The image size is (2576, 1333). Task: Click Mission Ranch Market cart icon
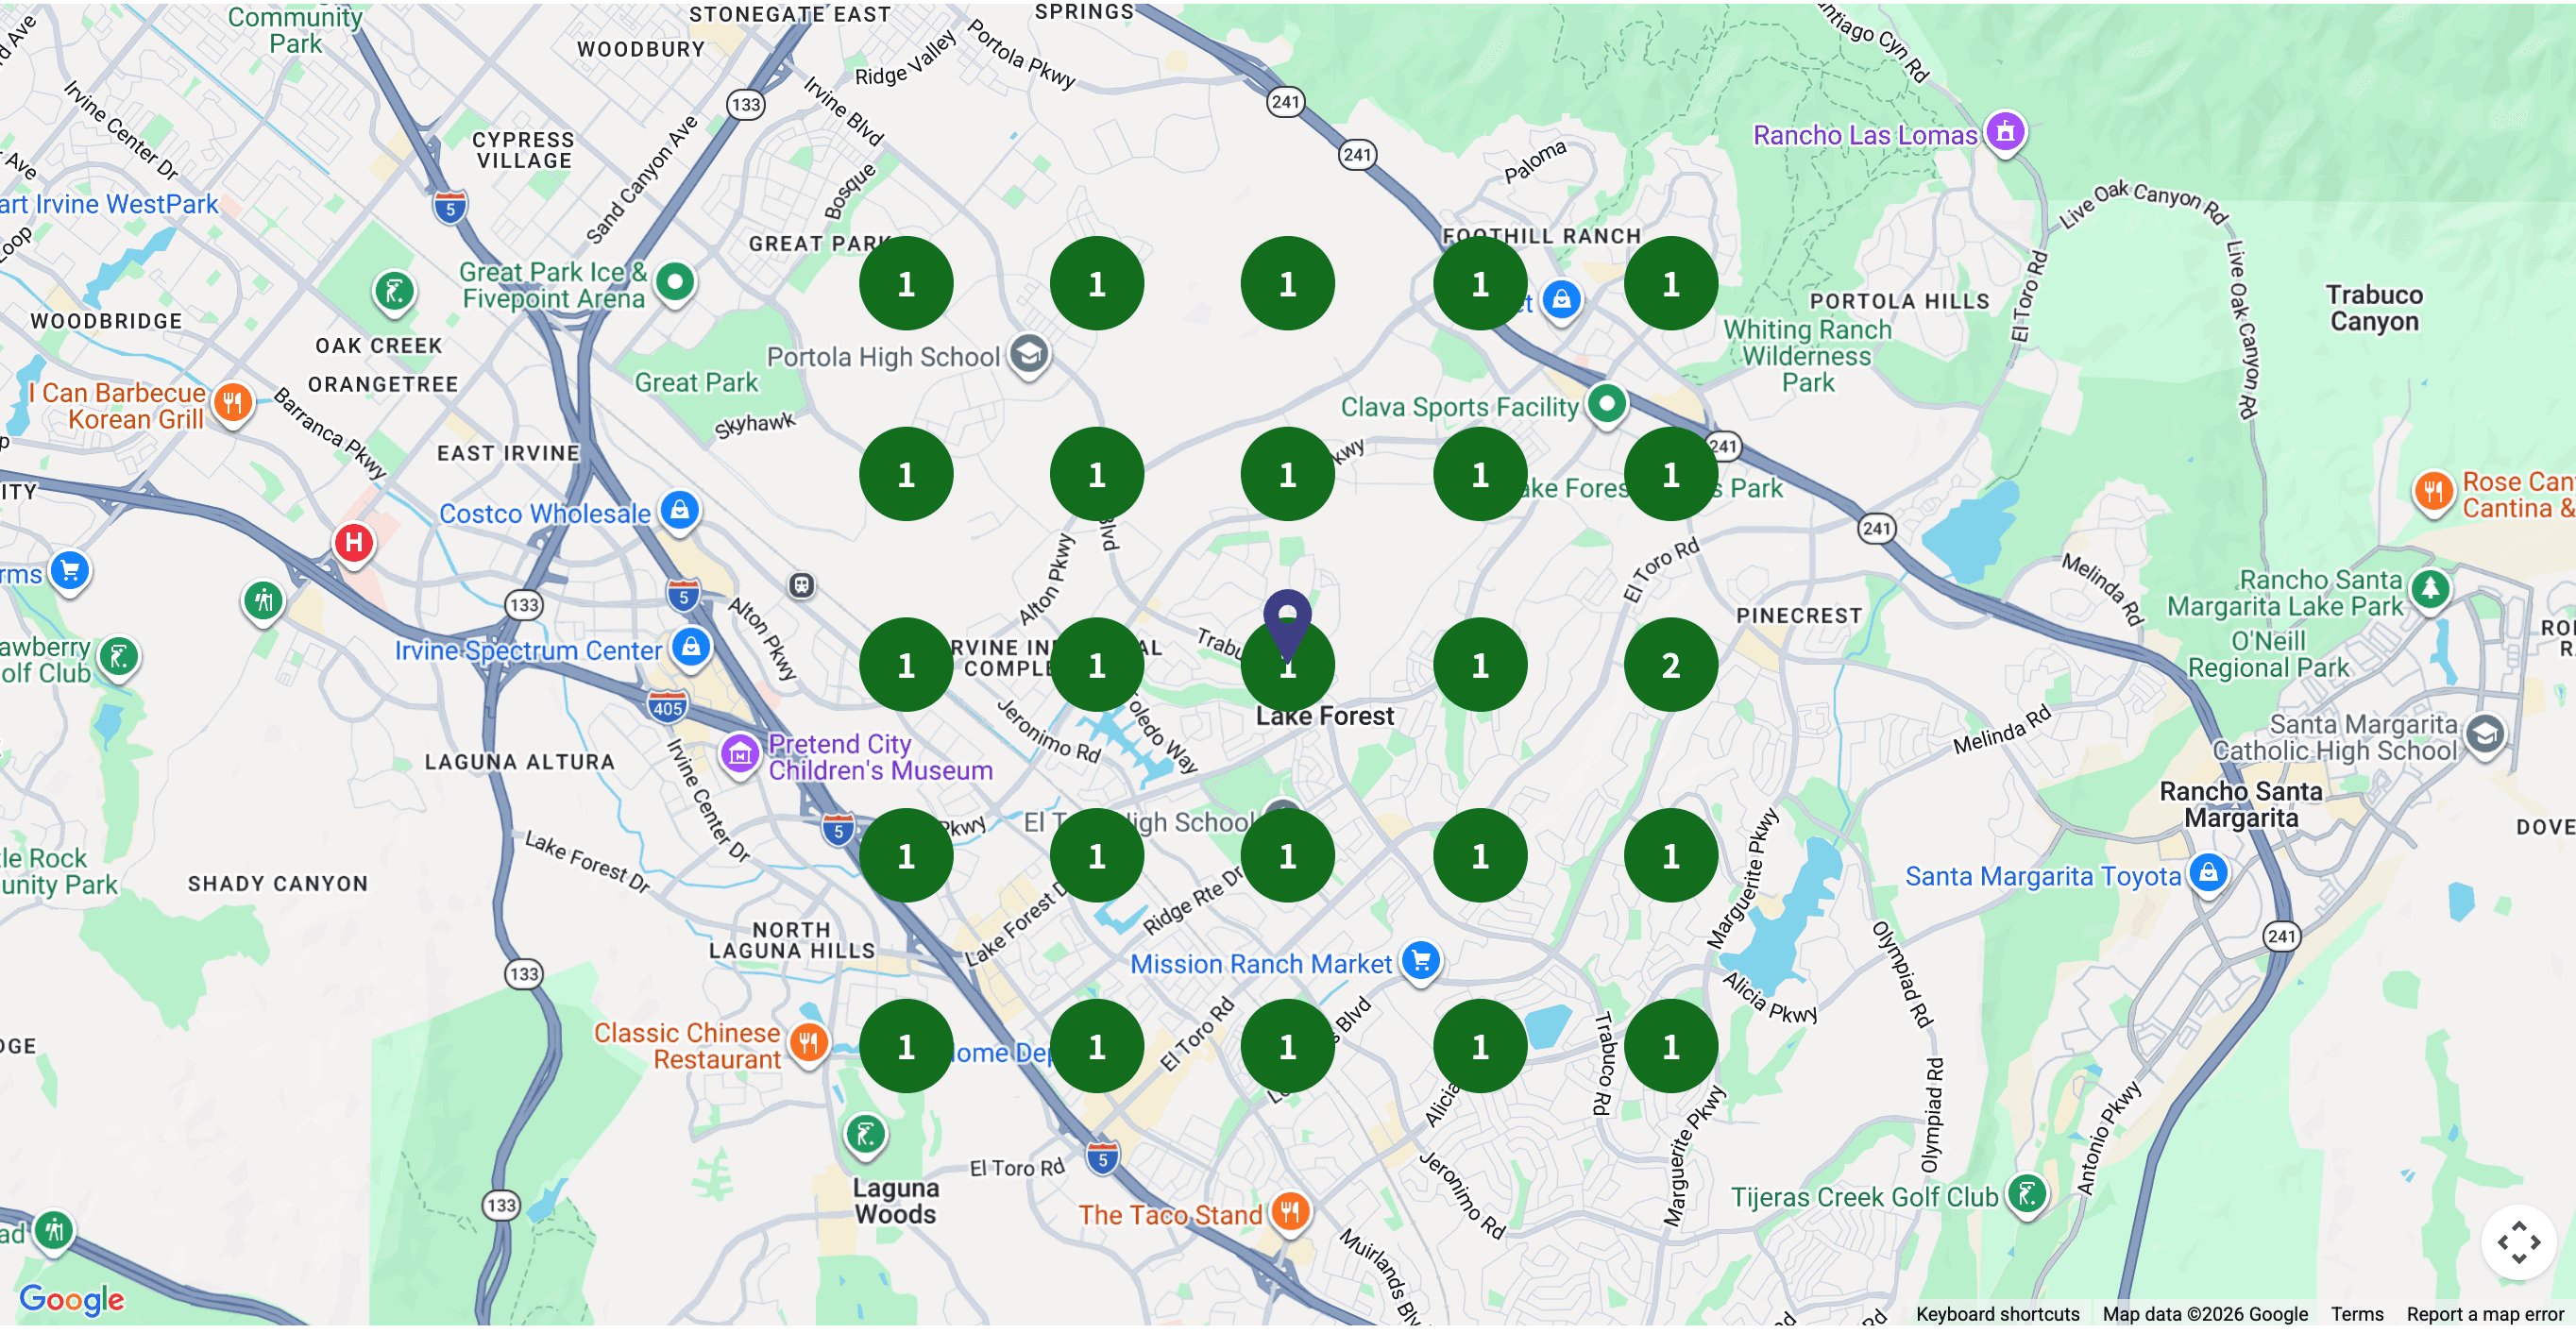coord(1421,963)
